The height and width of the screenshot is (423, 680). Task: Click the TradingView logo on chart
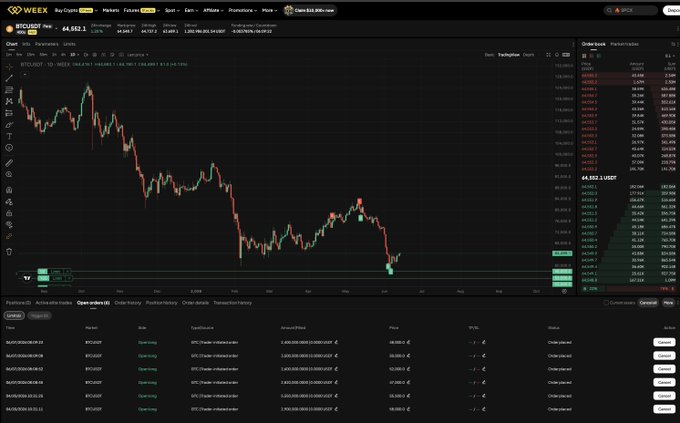27,278
